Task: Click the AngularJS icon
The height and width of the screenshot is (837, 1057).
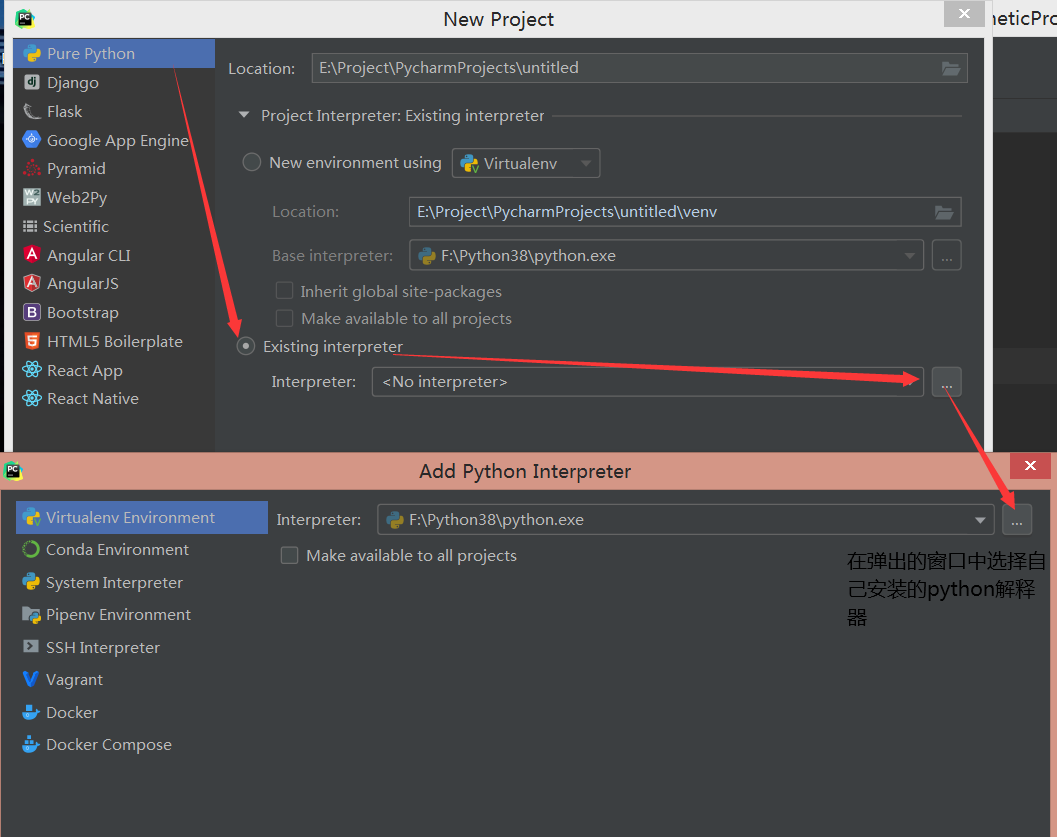Action: 32,283
